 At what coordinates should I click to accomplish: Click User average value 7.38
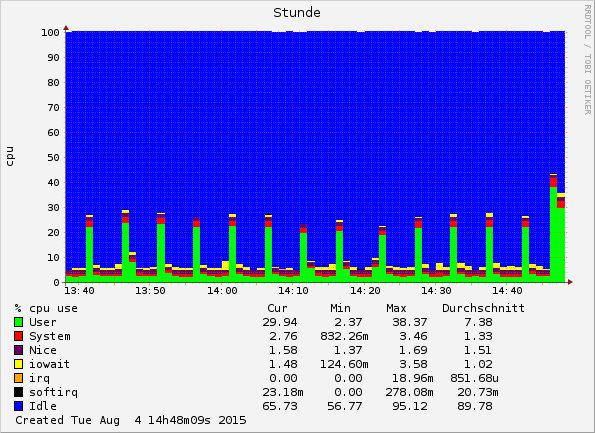479,322
